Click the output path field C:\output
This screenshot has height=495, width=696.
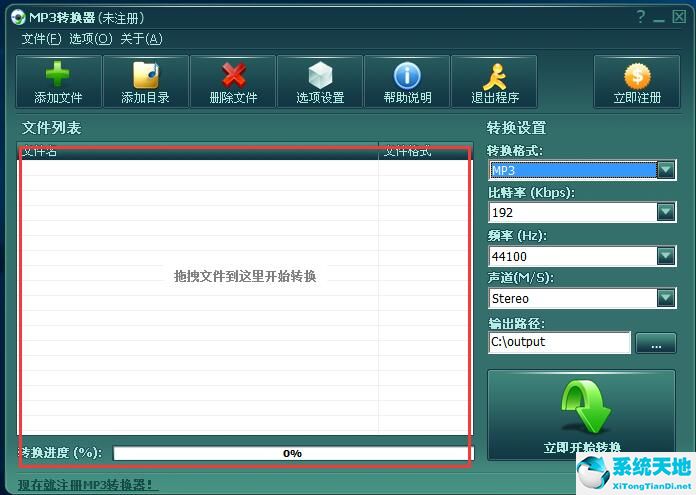559,342
